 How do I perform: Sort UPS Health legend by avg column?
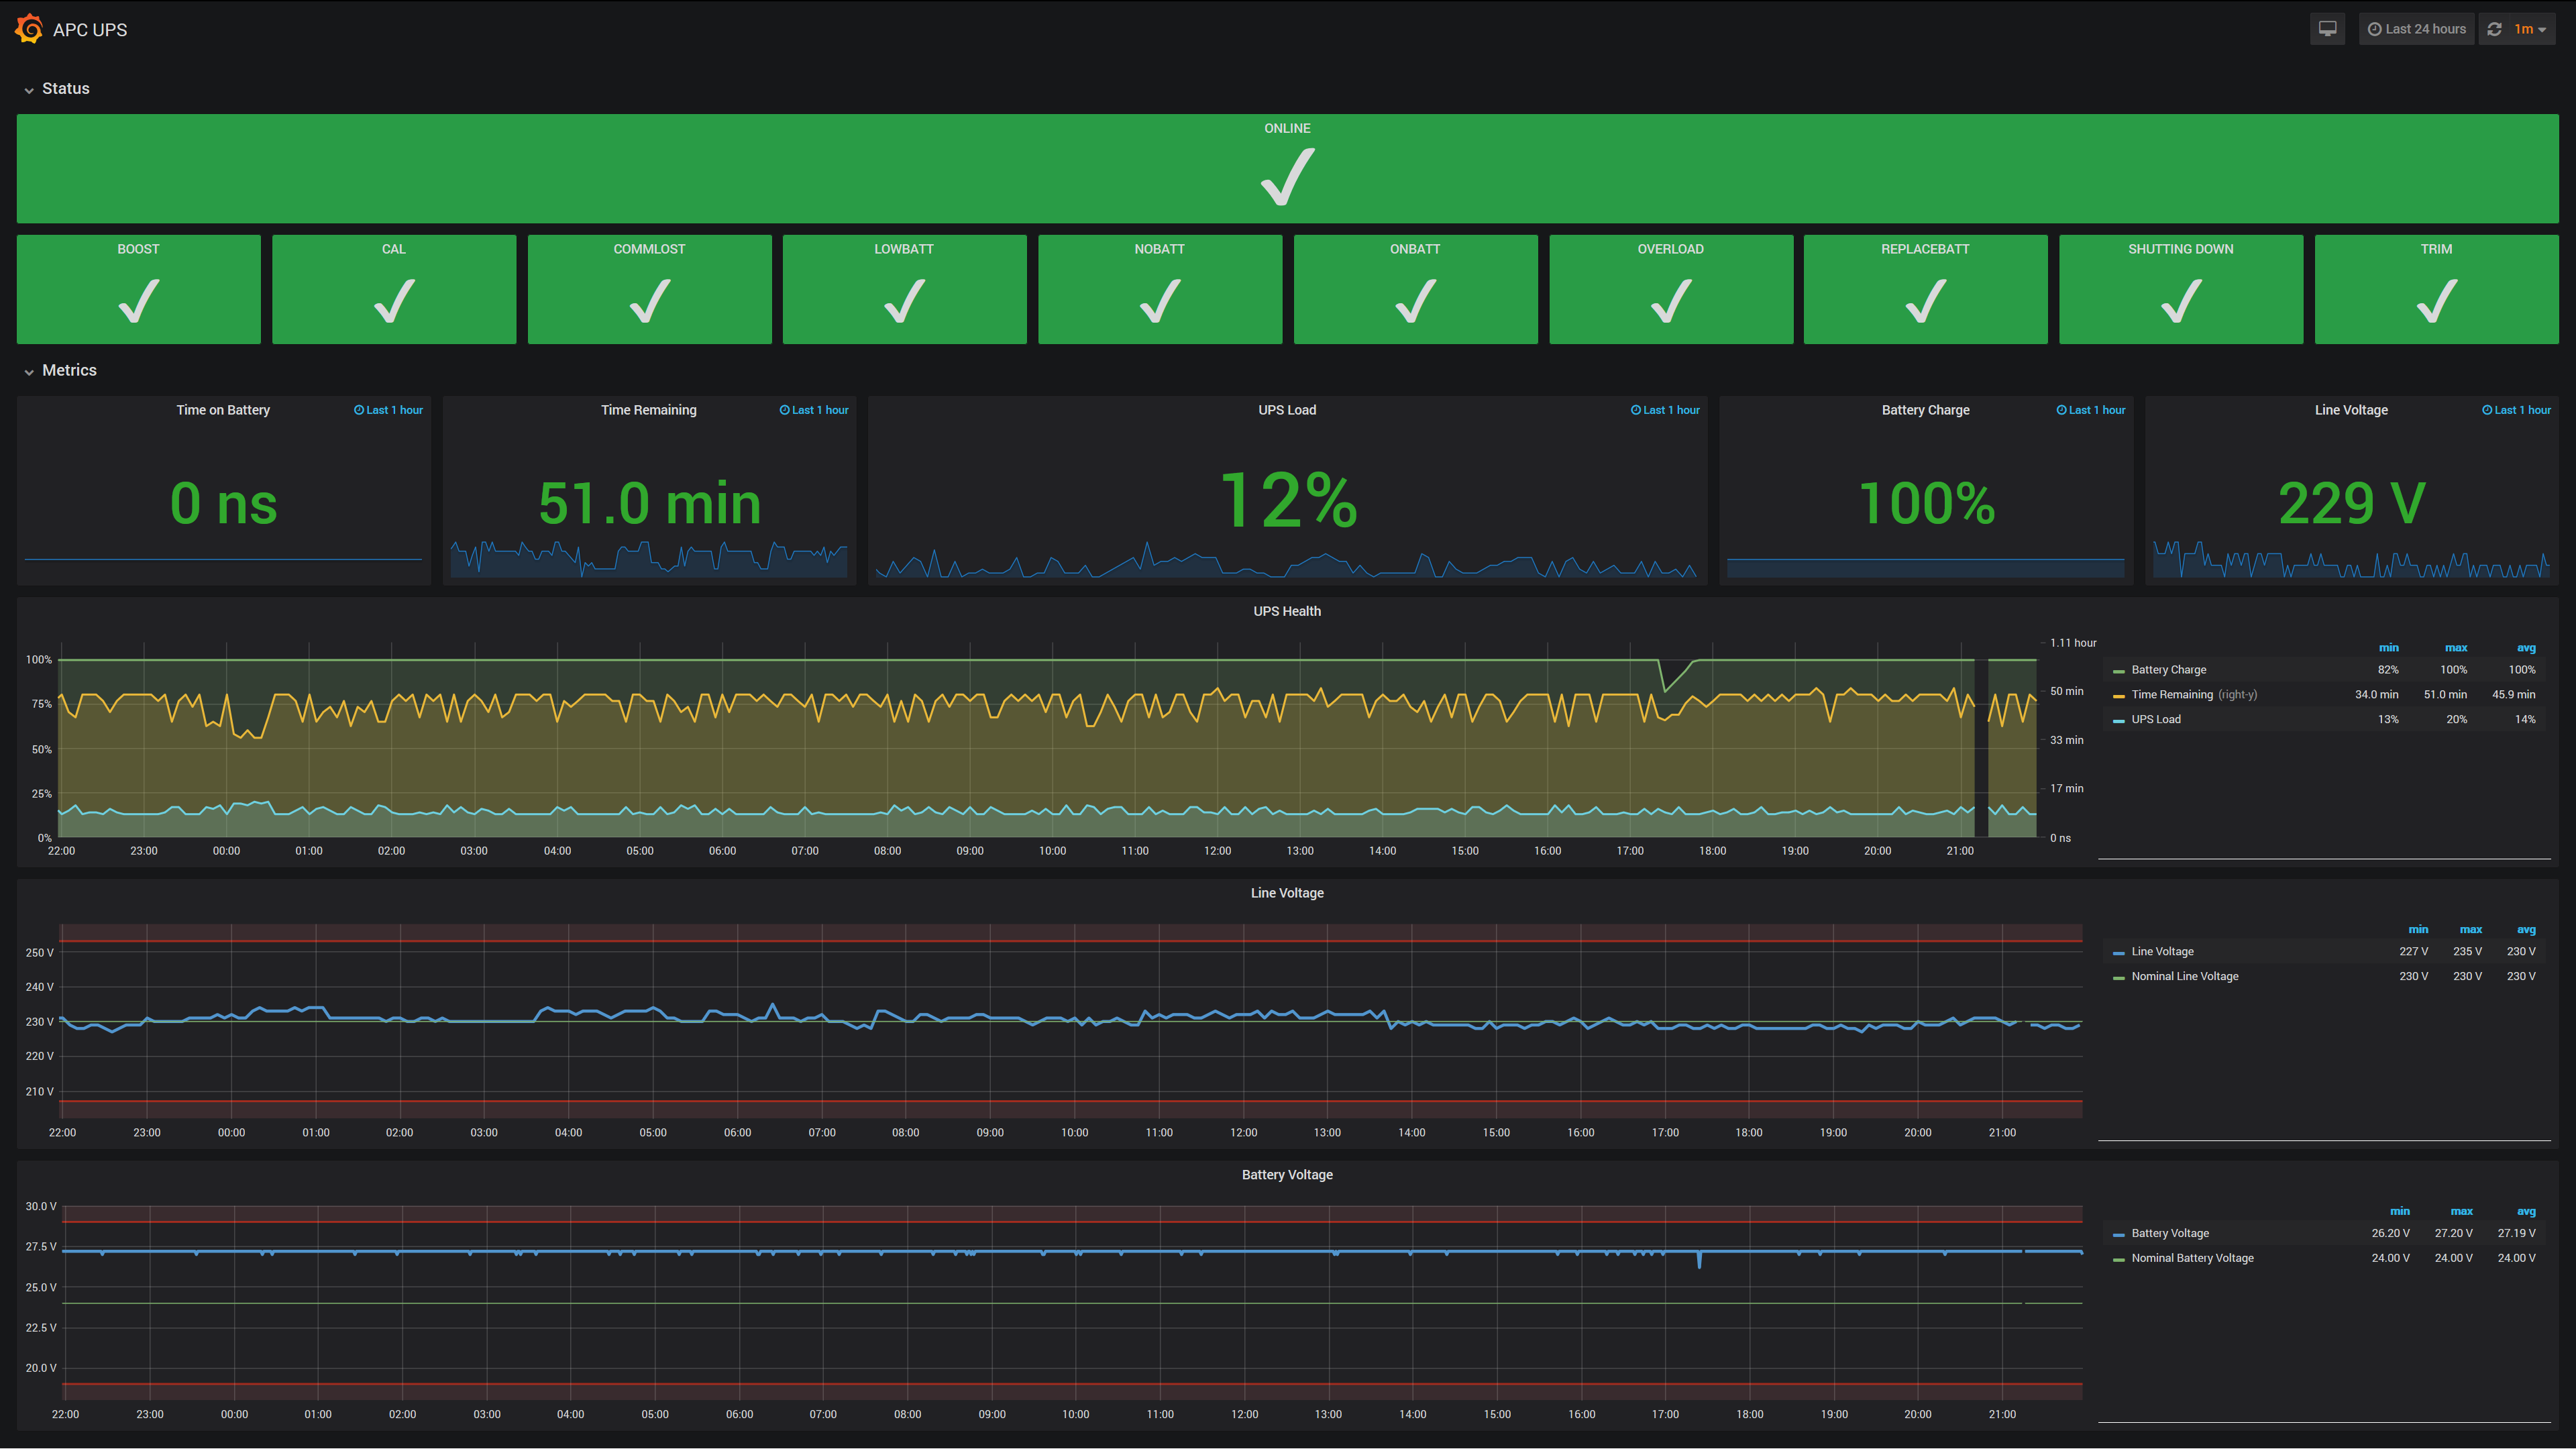pyautogui.click(x=2525, y=648)
